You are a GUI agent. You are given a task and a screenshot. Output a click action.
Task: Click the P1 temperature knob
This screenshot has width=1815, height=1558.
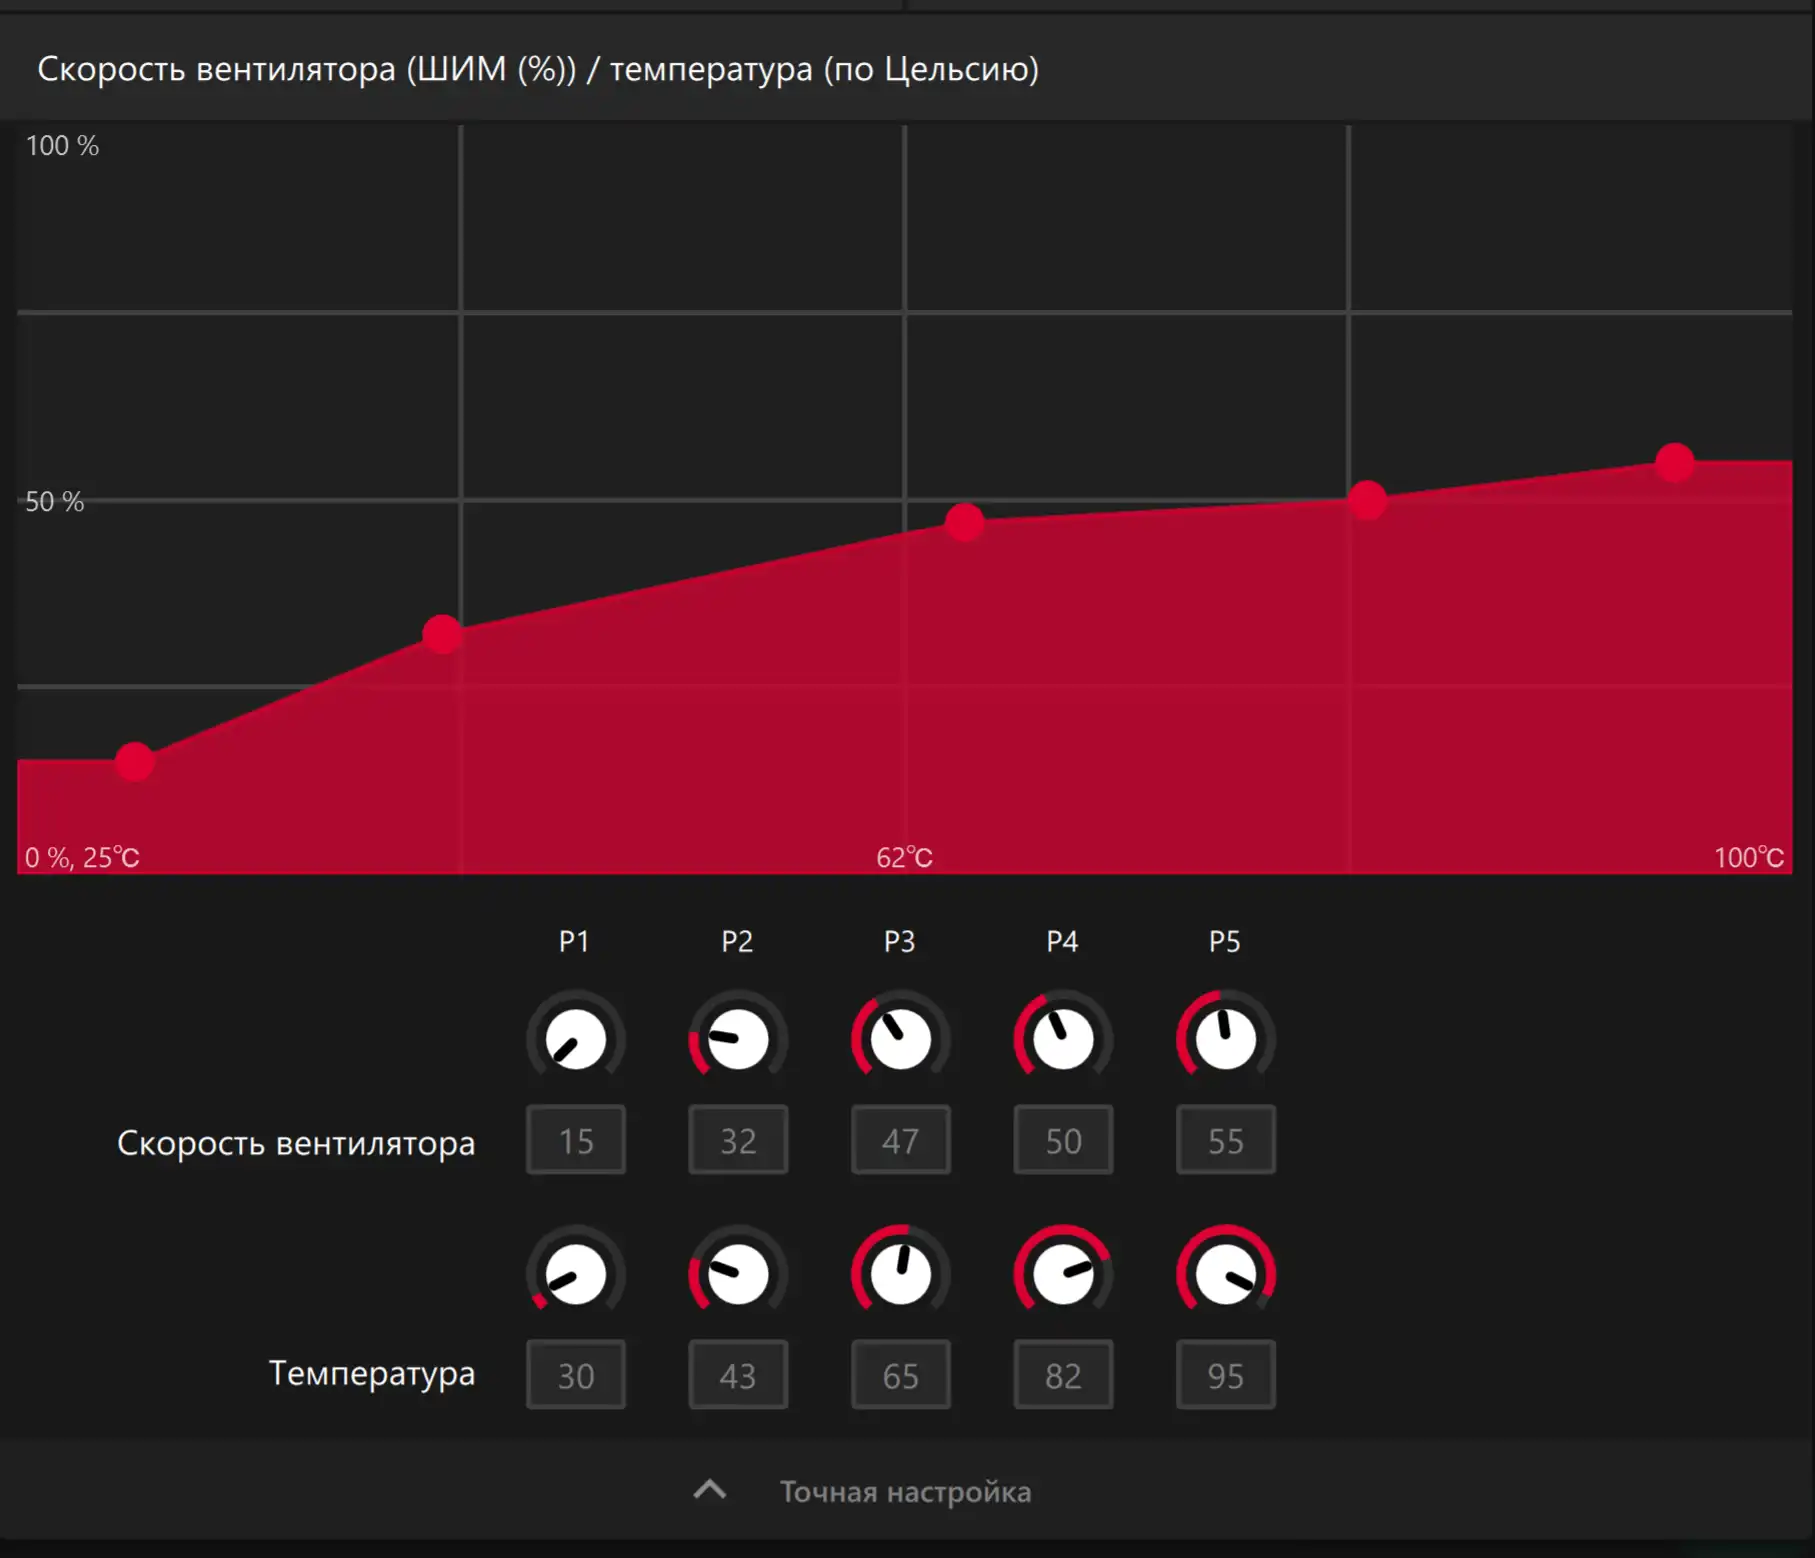[x=576, y=1275]
